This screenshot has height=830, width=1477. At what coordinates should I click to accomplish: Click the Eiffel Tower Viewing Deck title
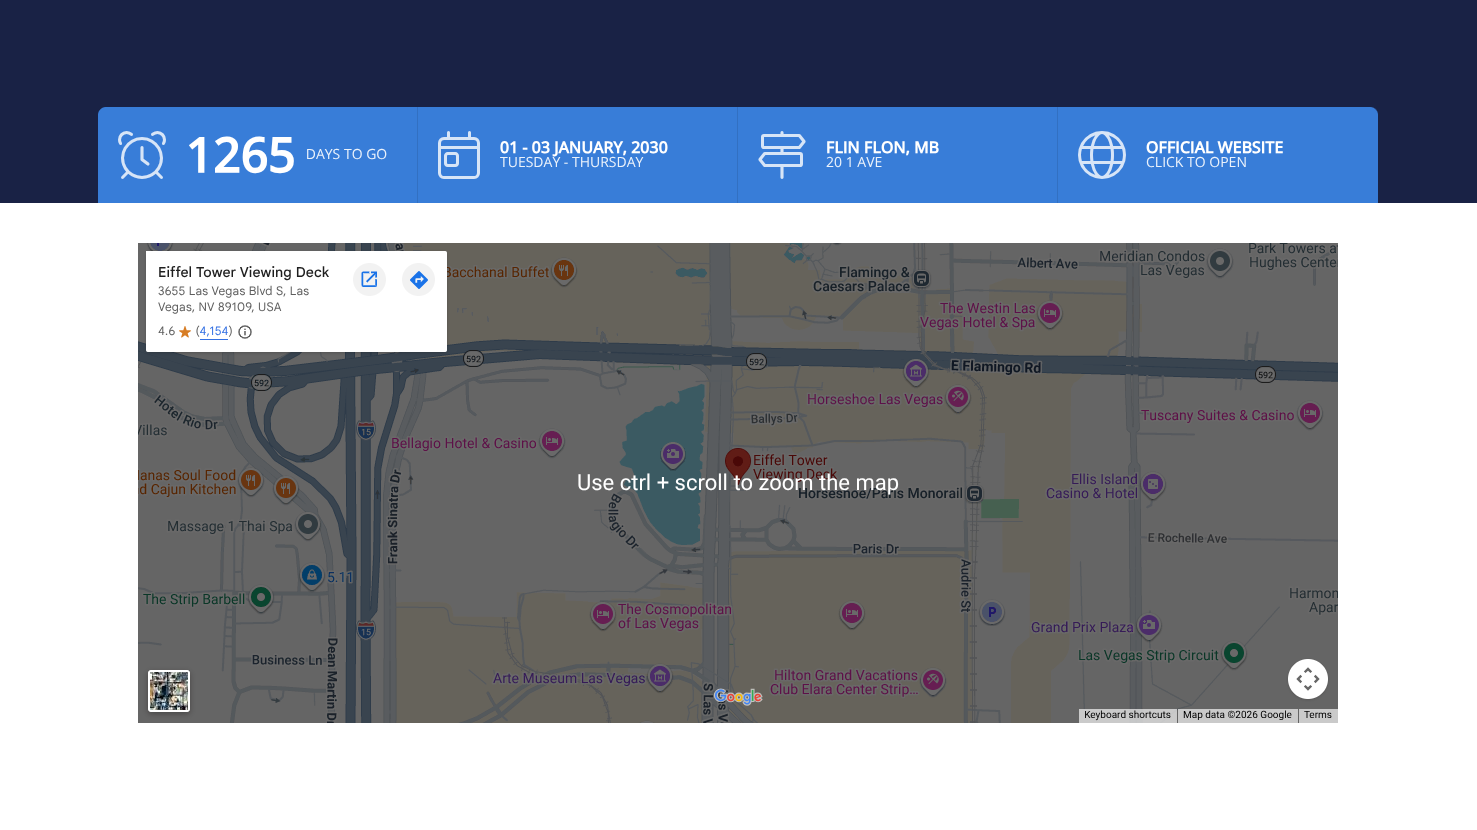(243, 272)
